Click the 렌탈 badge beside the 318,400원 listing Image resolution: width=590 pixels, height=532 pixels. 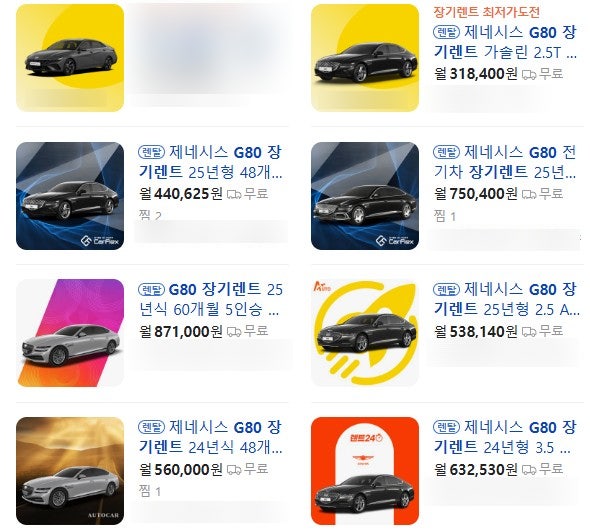446,32
